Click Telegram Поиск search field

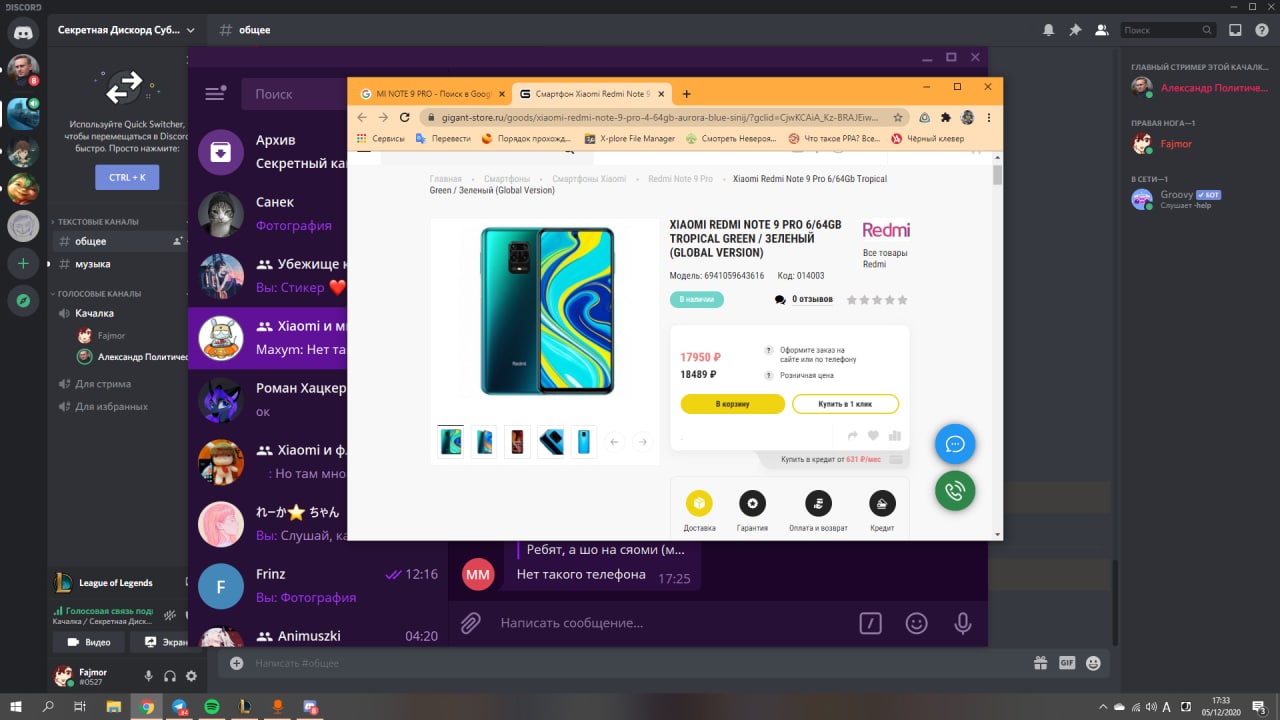click(x=294, y=94)
